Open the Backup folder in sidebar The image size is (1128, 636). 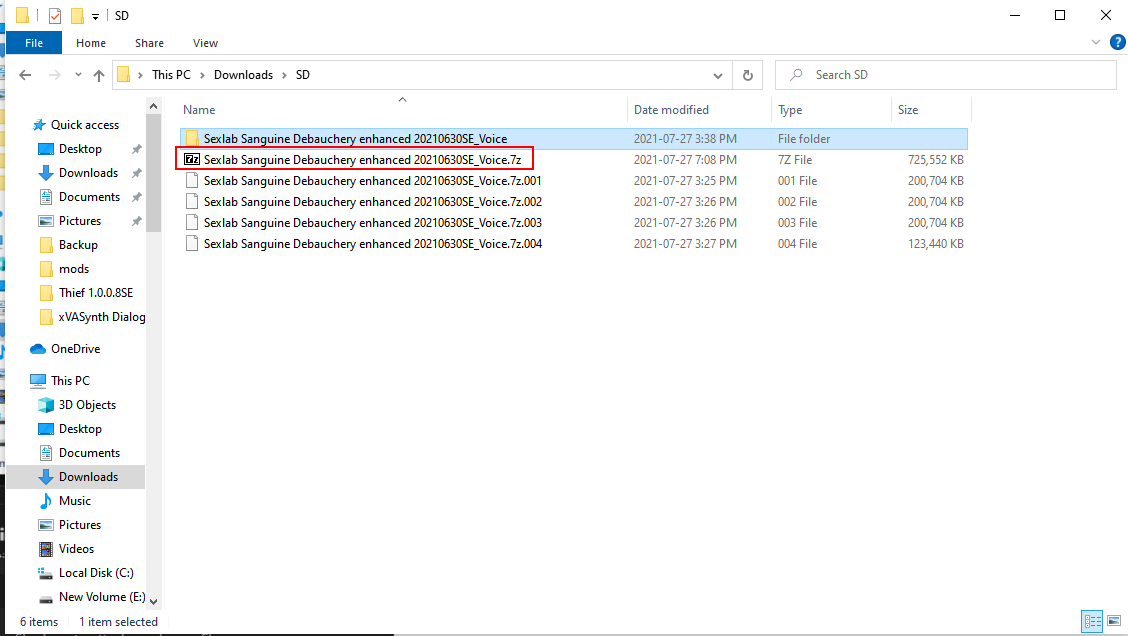click(x=78, y=245)
